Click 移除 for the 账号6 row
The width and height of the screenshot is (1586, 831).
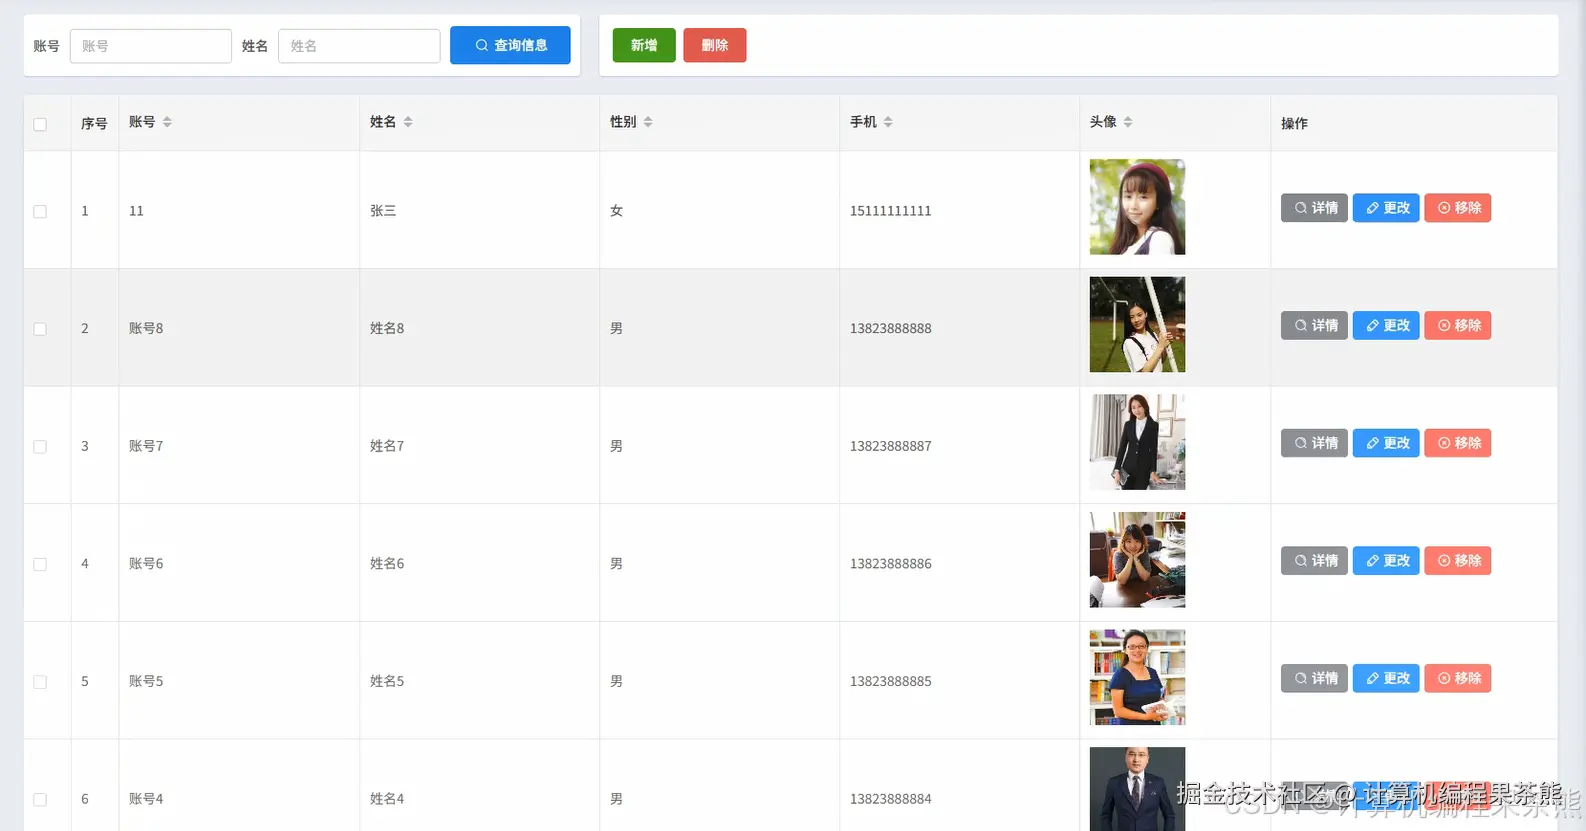(x=1458, y=561)
